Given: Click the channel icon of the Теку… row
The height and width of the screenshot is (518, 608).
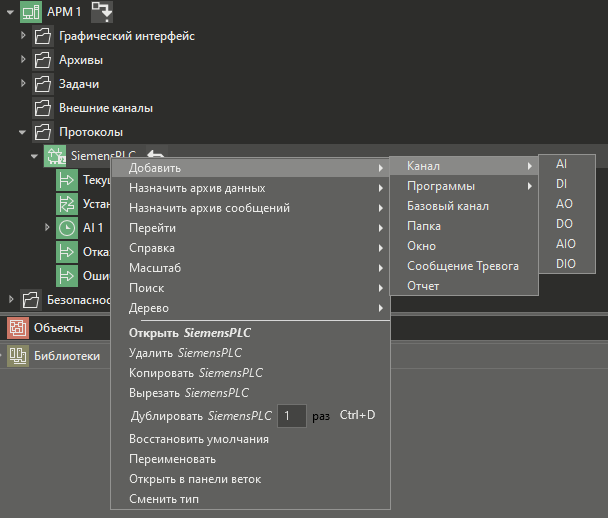Looking at the screenshot, I should click(67, 180).
